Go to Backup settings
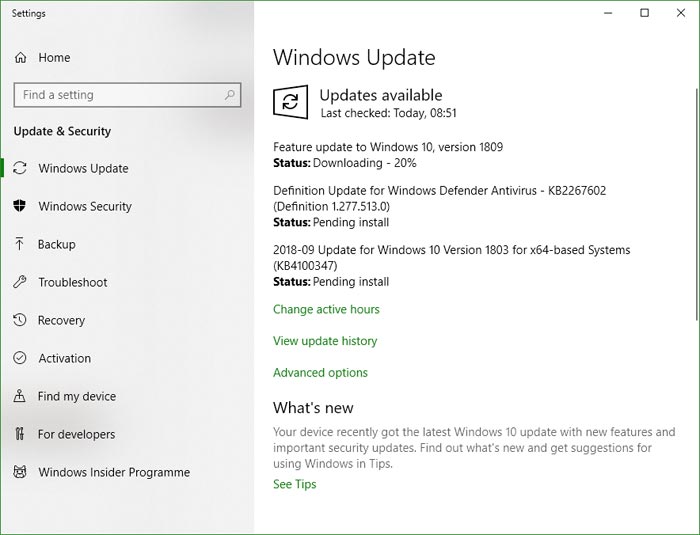 click(x=56, y=244)
